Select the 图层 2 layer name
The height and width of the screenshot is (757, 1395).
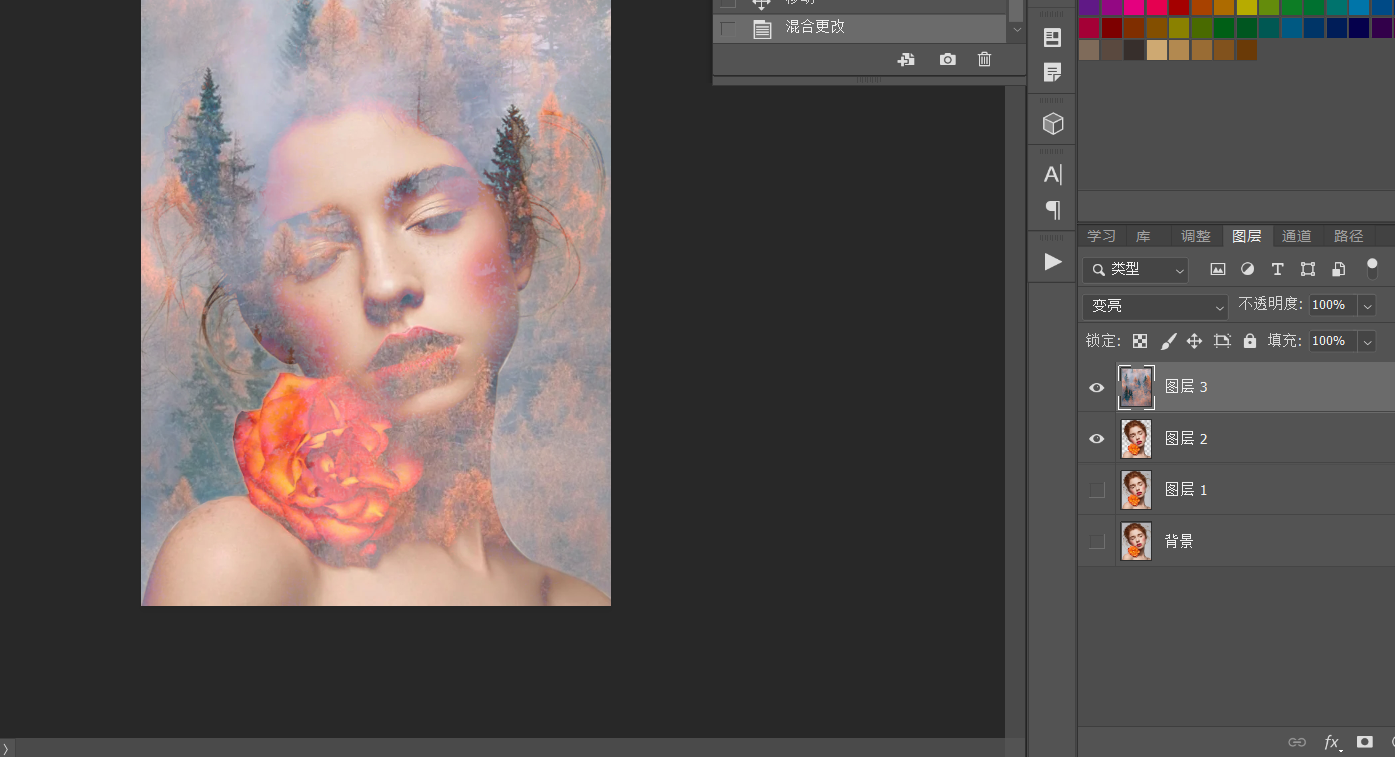1186,439
